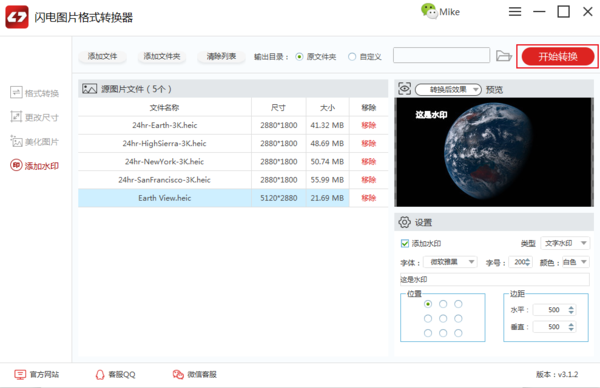Viewport: 600px width, 388px height.
Task: Click the official website monitor icon
Action: 20,374
